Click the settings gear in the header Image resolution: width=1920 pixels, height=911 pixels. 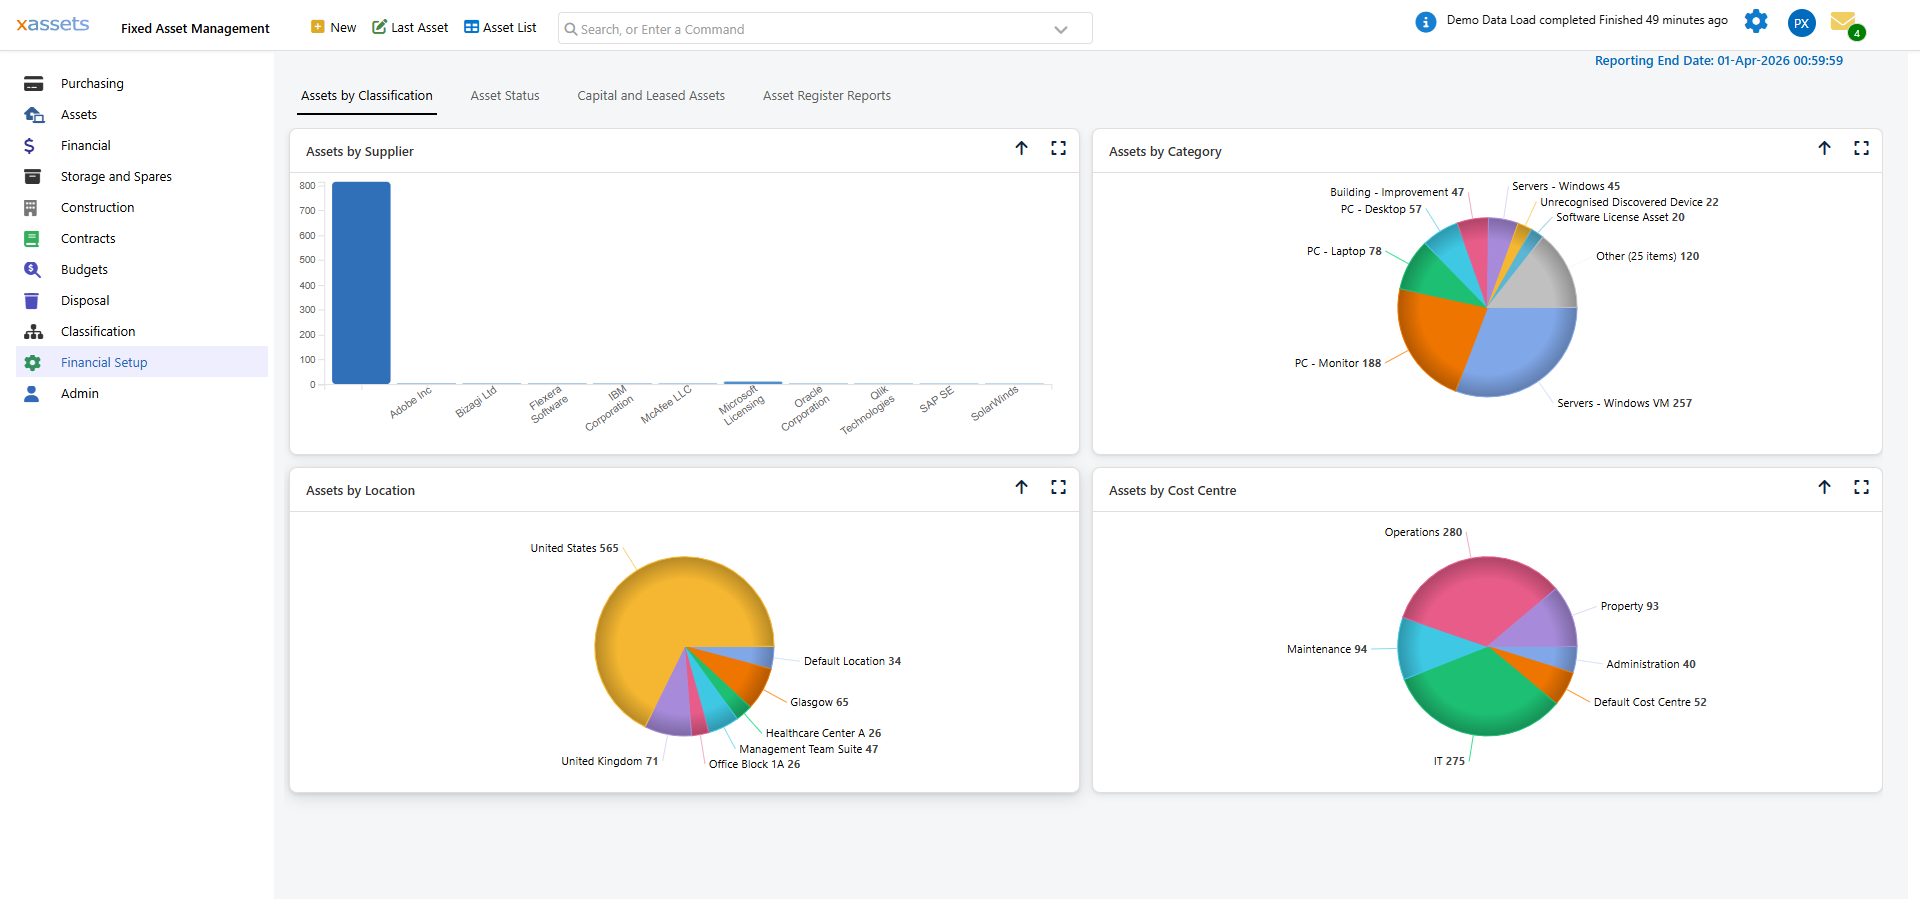1757,21
